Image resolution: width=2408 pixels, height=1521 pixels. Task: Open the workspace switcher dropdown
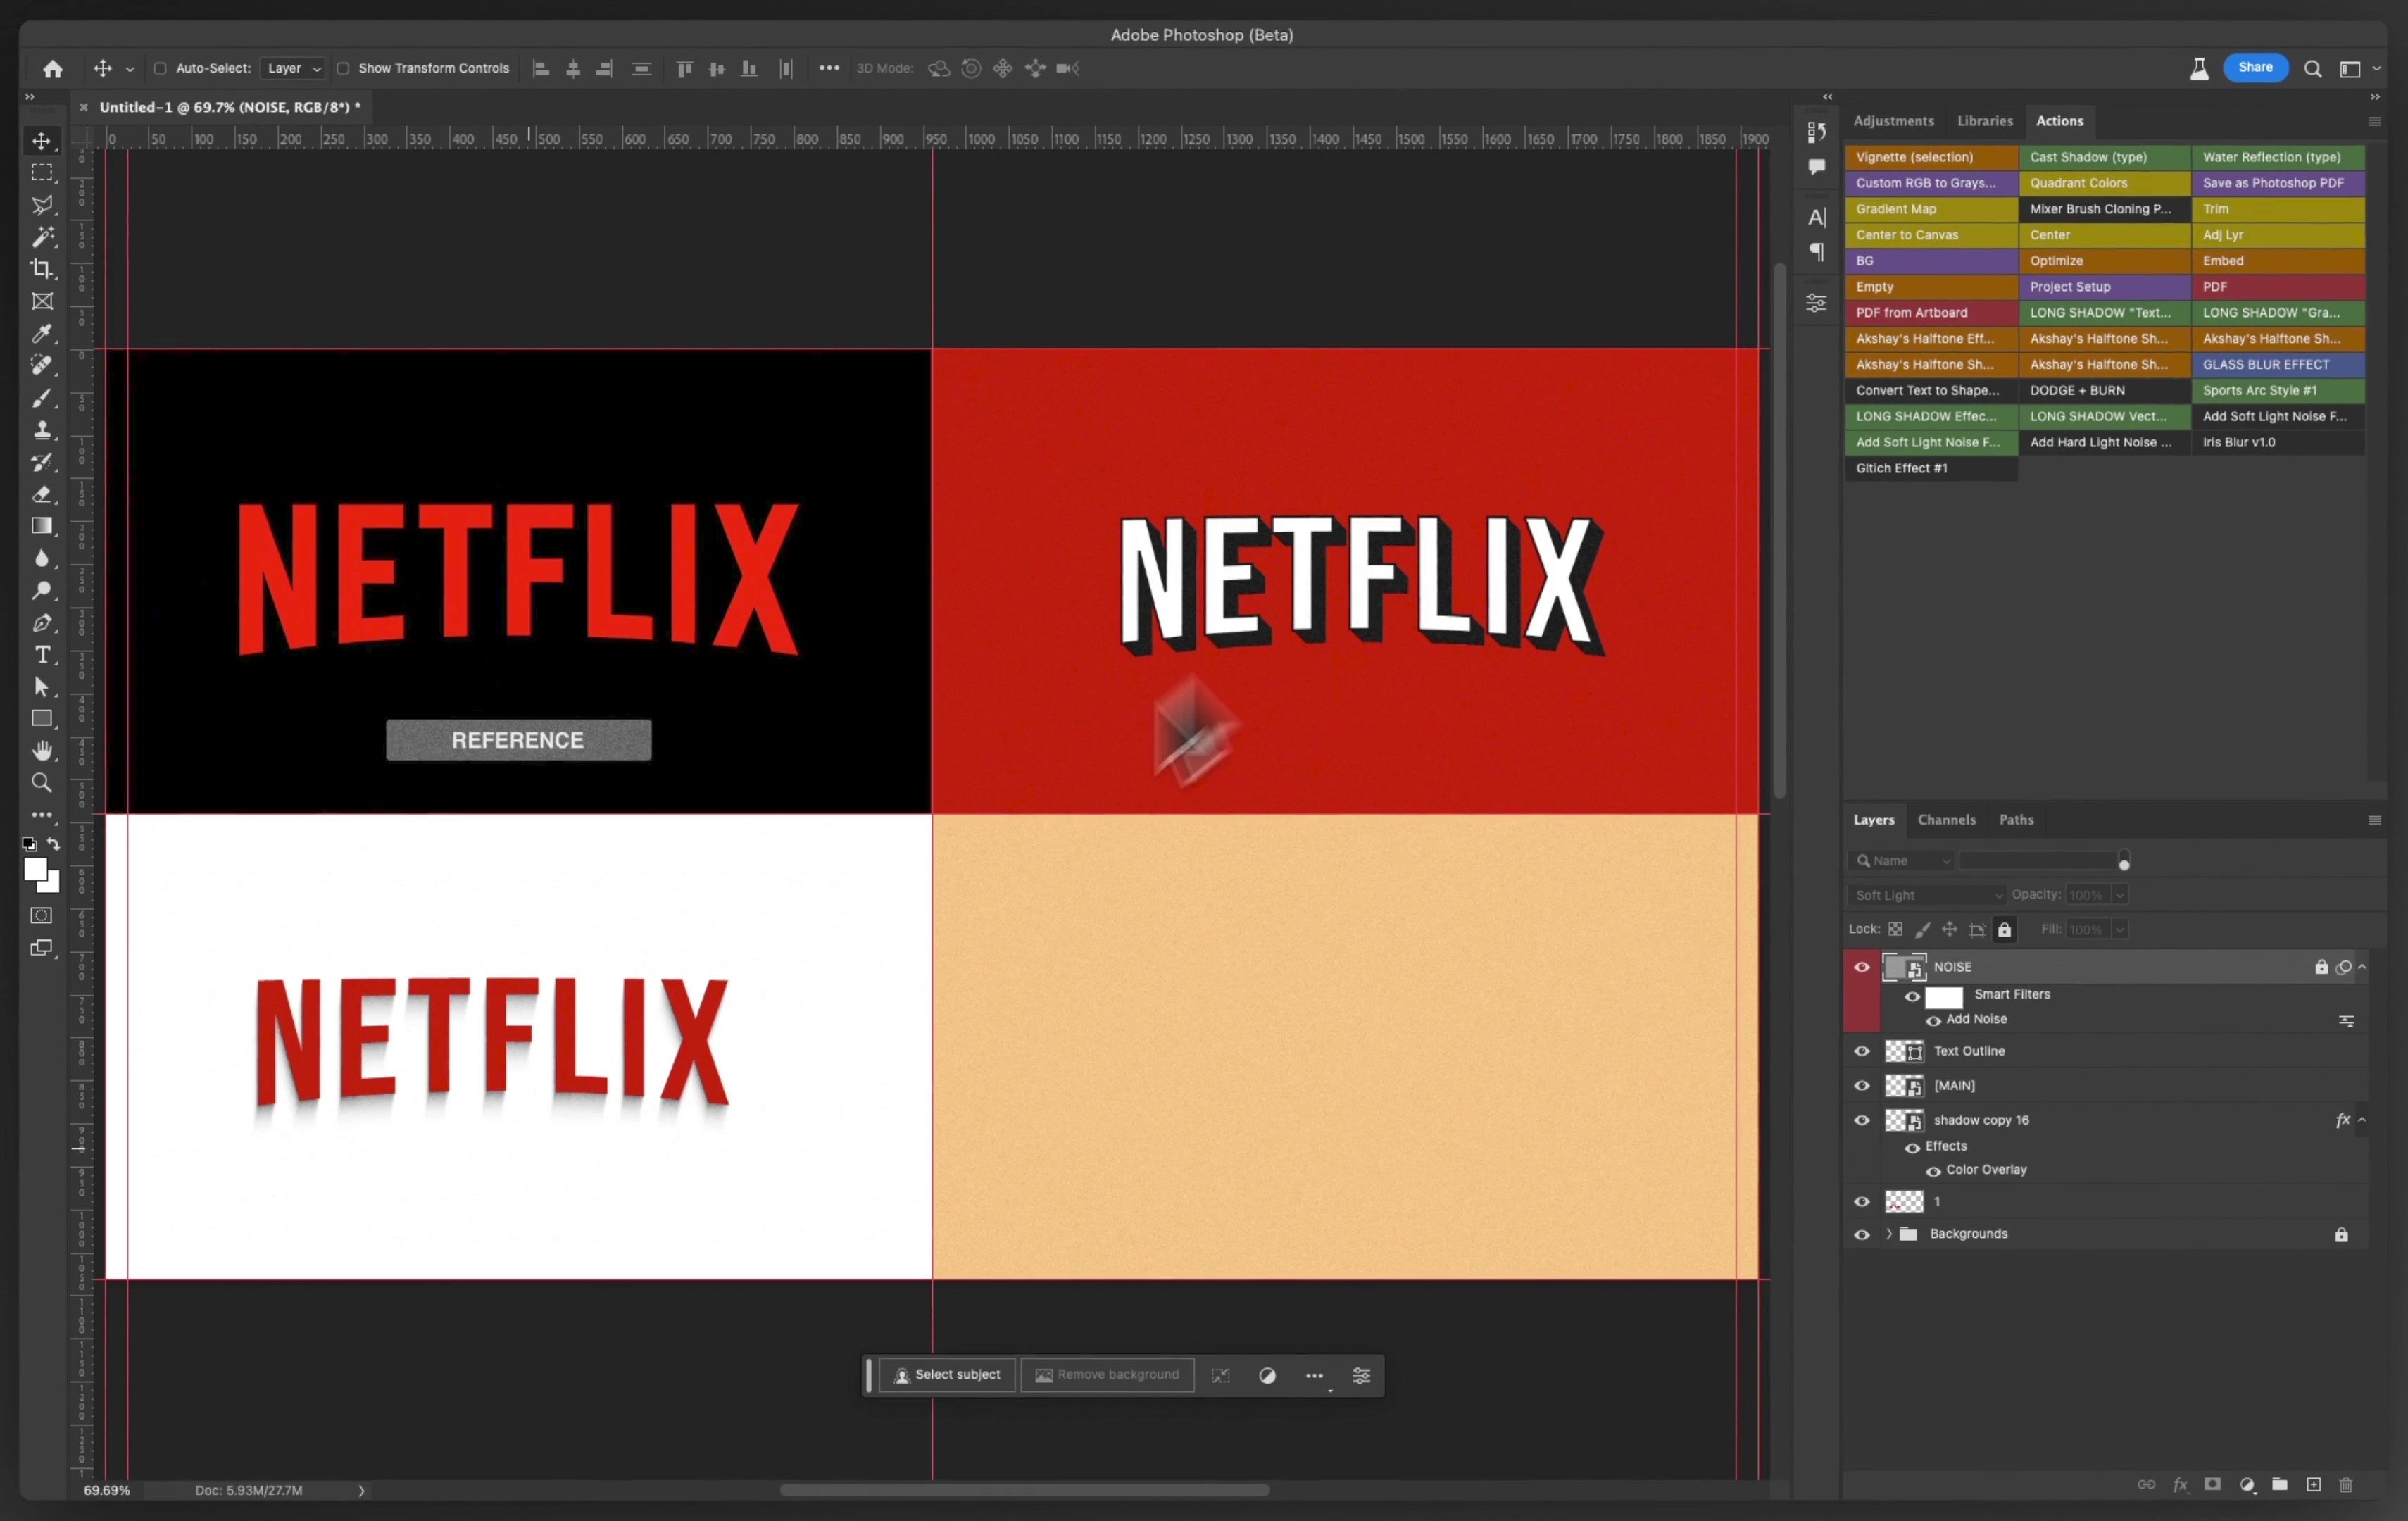pos(2357,69)
